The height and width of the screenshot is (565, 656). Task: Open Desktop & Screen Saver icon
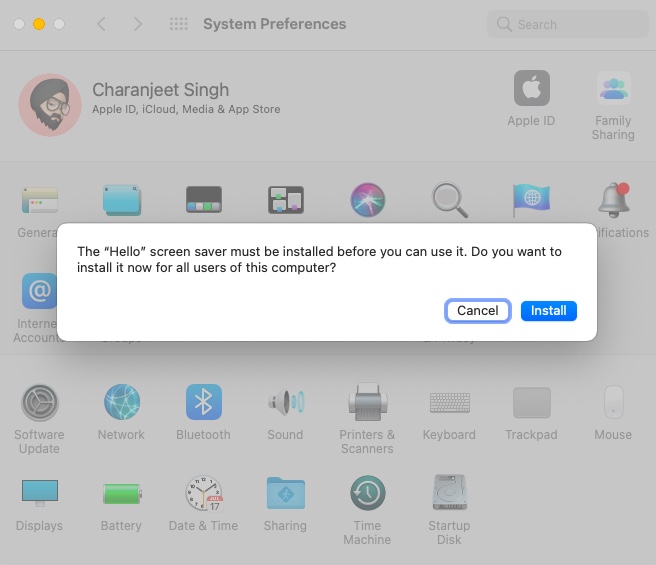[x=122, y=200]
